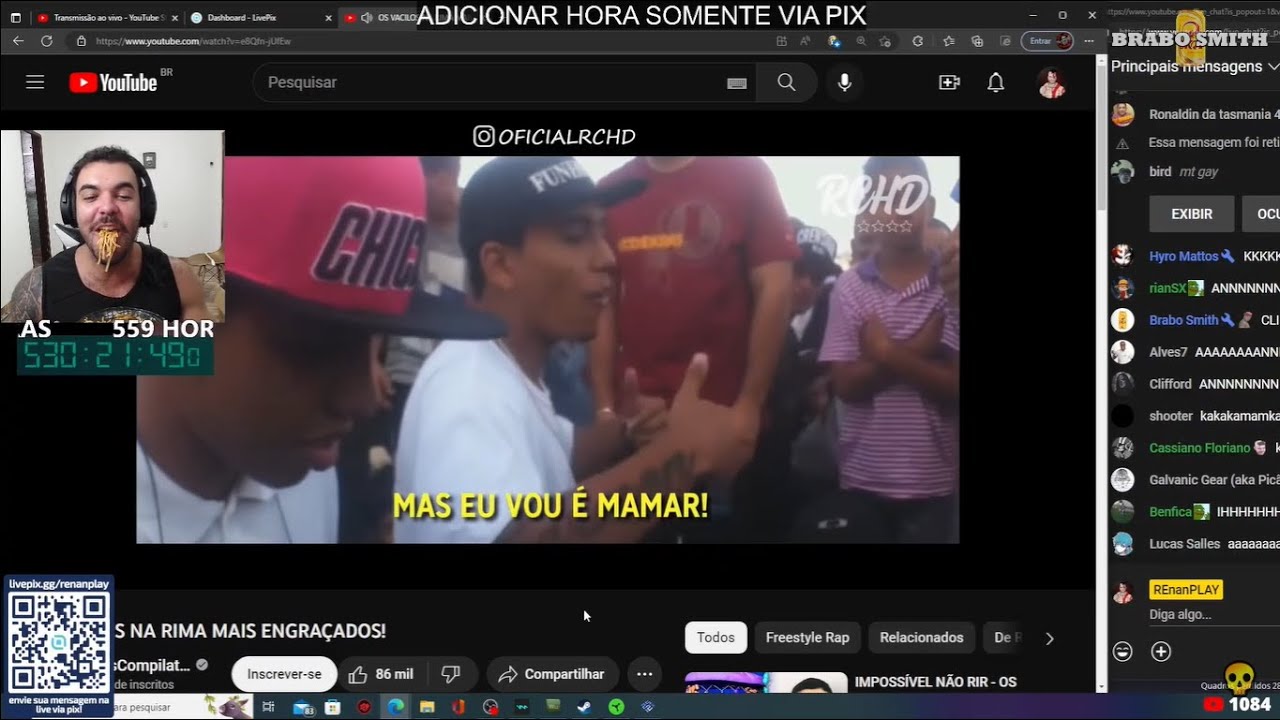
Task: Open the browser tab actions menu icon
Action: click(x=15, y=17)
